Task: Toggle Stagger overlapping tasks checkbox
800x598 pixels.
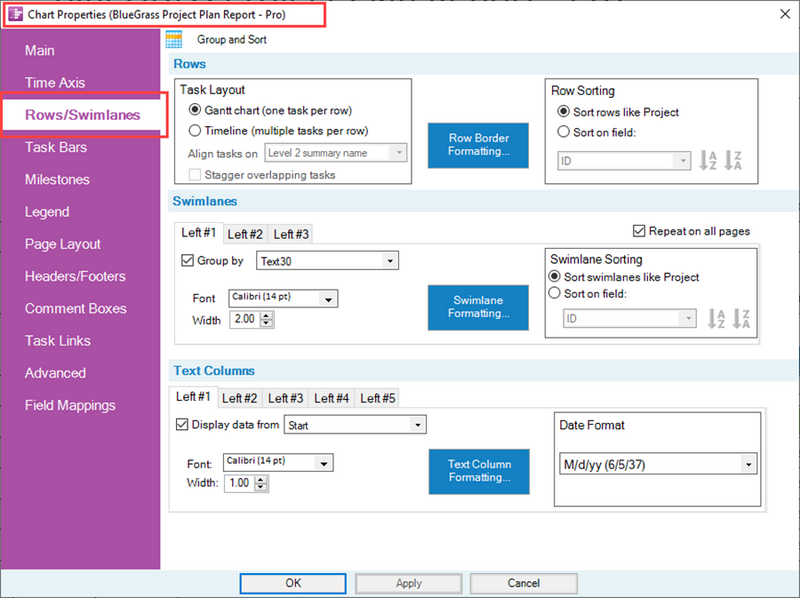Action: pyautogui.click(x=194, y=175)
